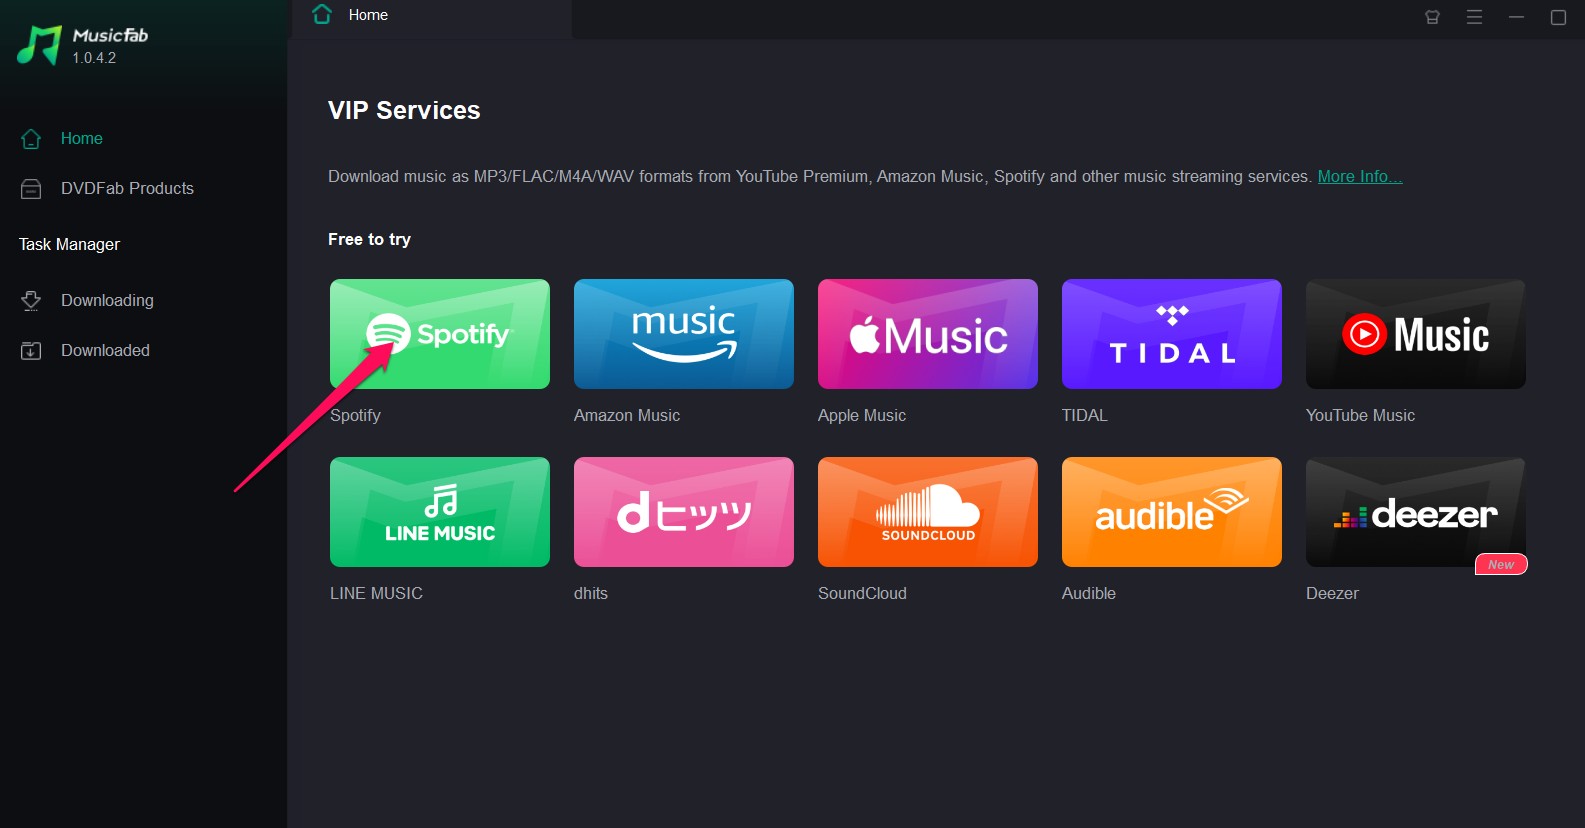1585x828 pixels.
Task: Click the Task Manager heading
Action: [69, 245]
